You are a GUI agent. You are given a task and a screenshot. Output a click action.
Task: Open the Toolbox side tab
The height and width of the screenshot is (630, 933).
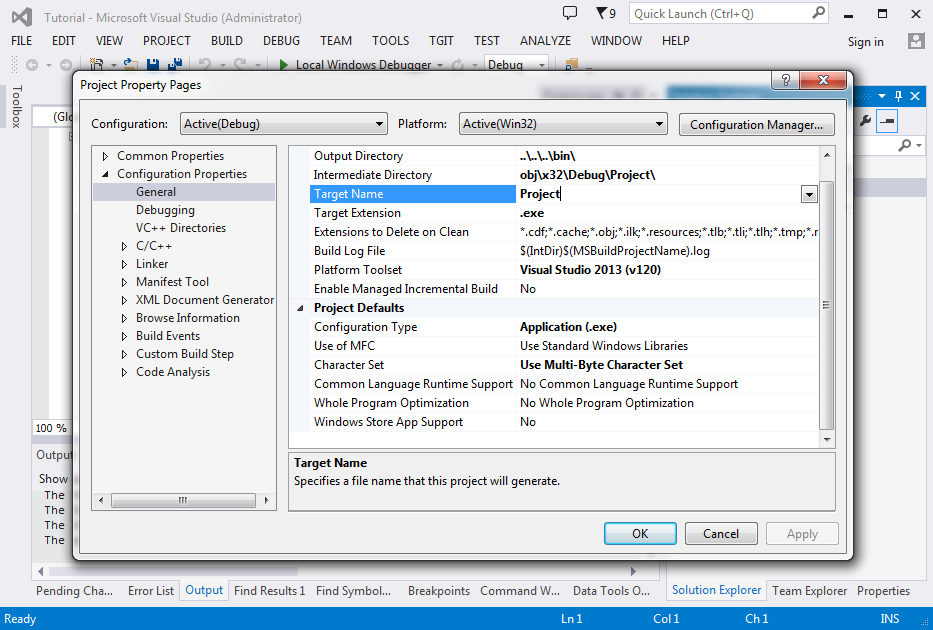tap(17, 106)
